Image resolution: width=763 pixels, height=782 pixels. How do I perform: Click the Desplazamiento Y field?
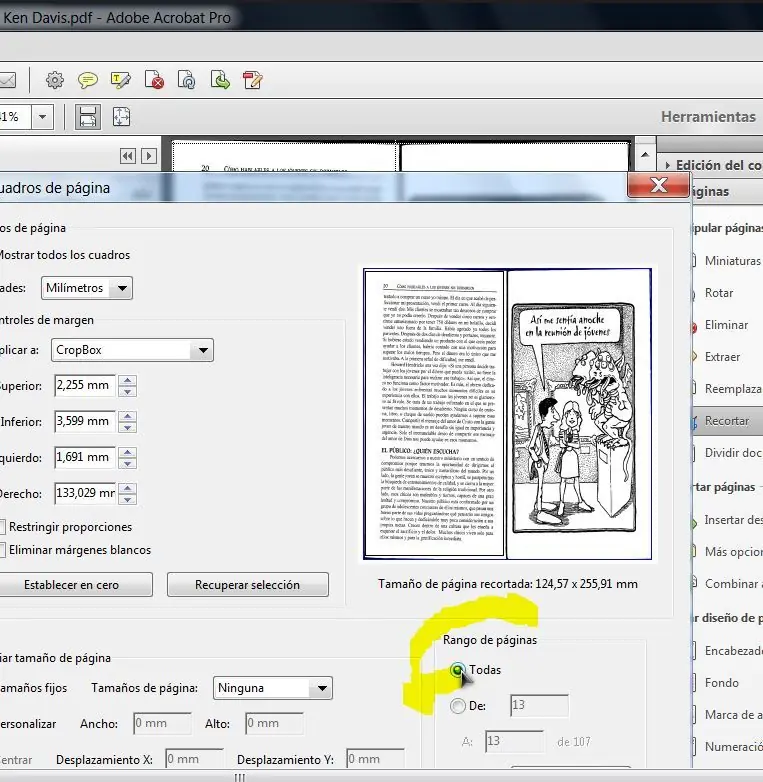click(x=376, y=760)
